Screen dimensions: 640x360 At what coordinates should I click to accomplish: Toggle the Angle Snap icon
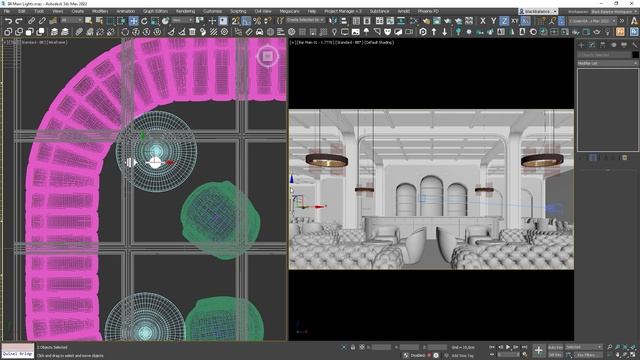coord(246,21)
